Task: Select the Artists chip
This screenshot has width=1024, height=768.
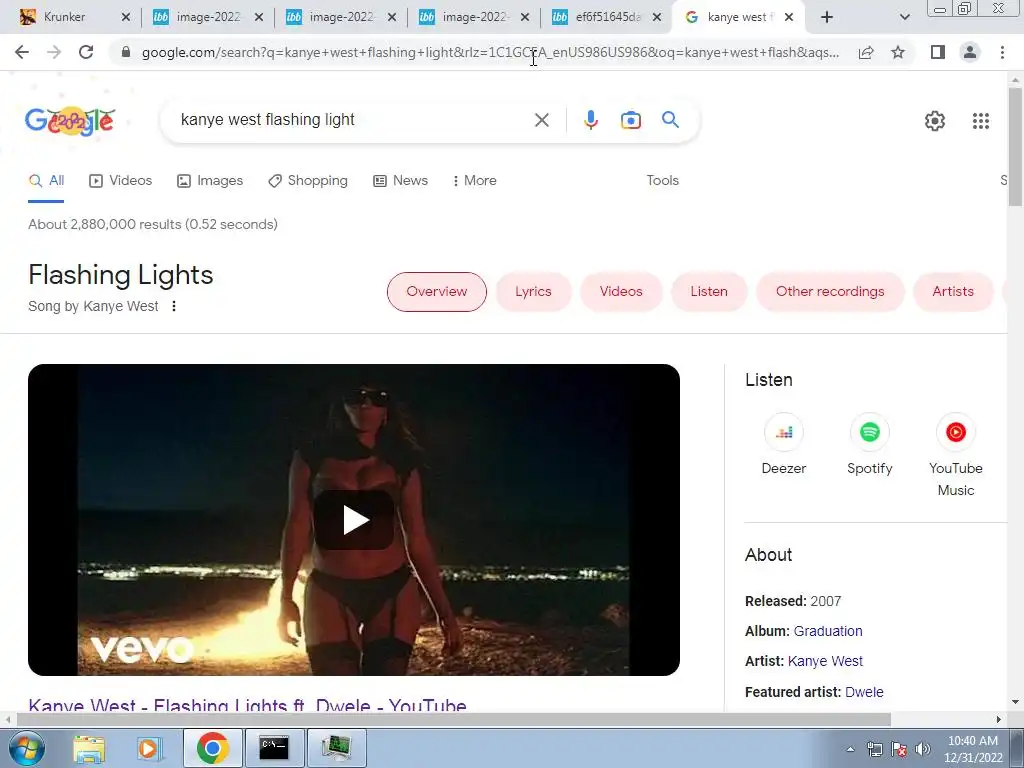Action: [x=952, y=292]
